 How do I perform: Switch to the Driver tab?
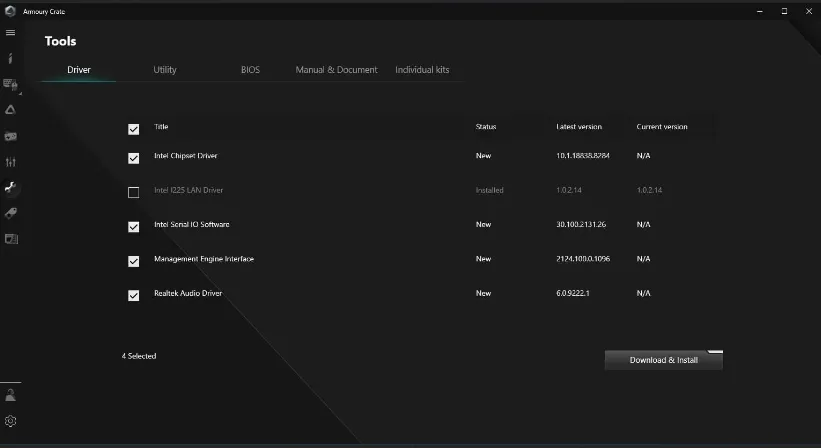pyautogui.click(x=79, y=70)
